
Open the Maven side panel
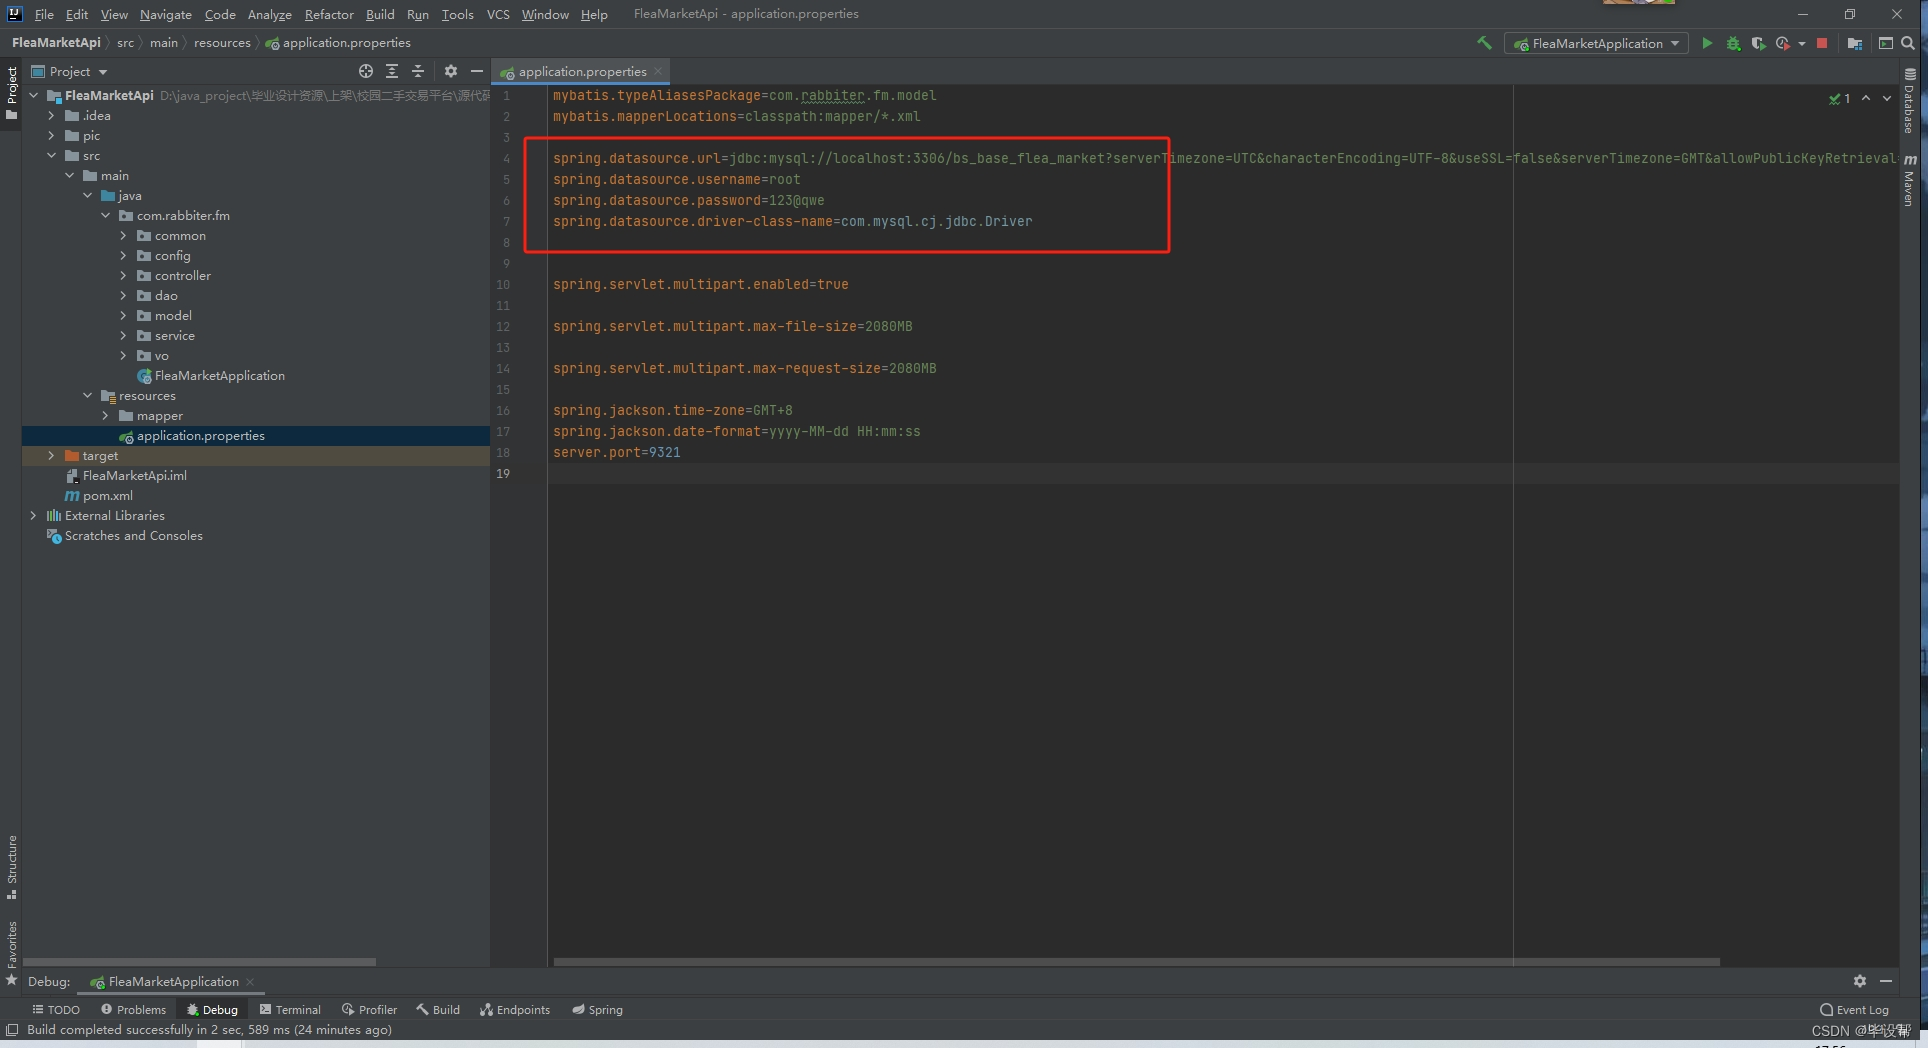(1910, 180)
